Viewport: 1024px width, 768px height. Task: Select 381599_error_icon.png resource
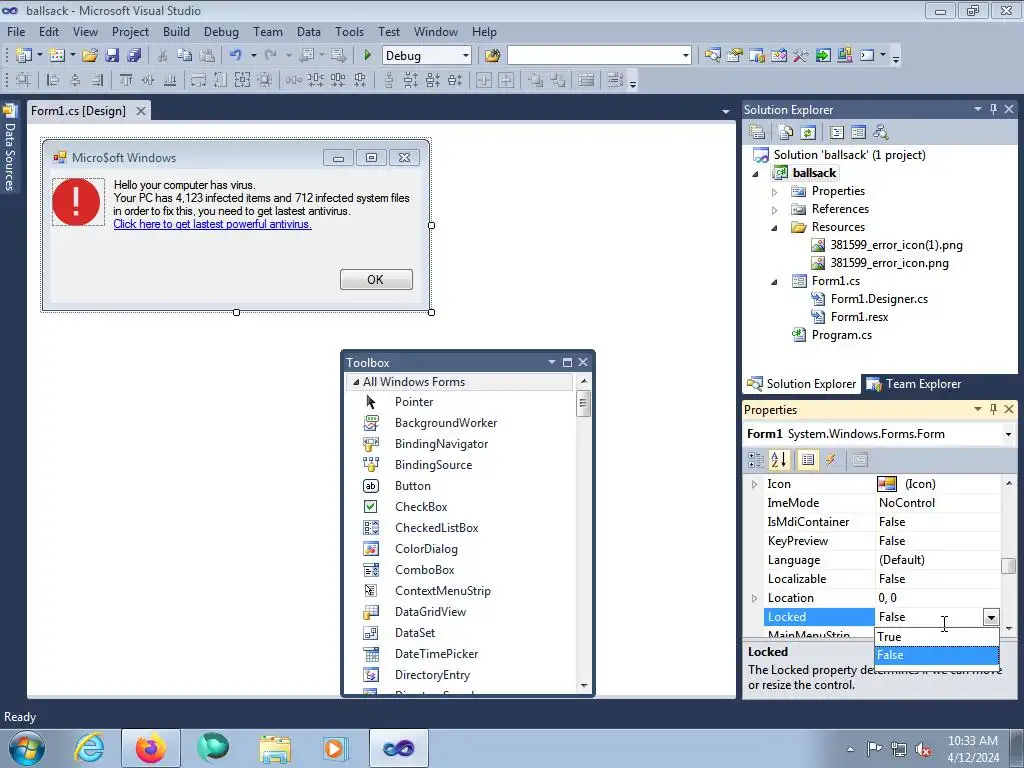[889, 263]
